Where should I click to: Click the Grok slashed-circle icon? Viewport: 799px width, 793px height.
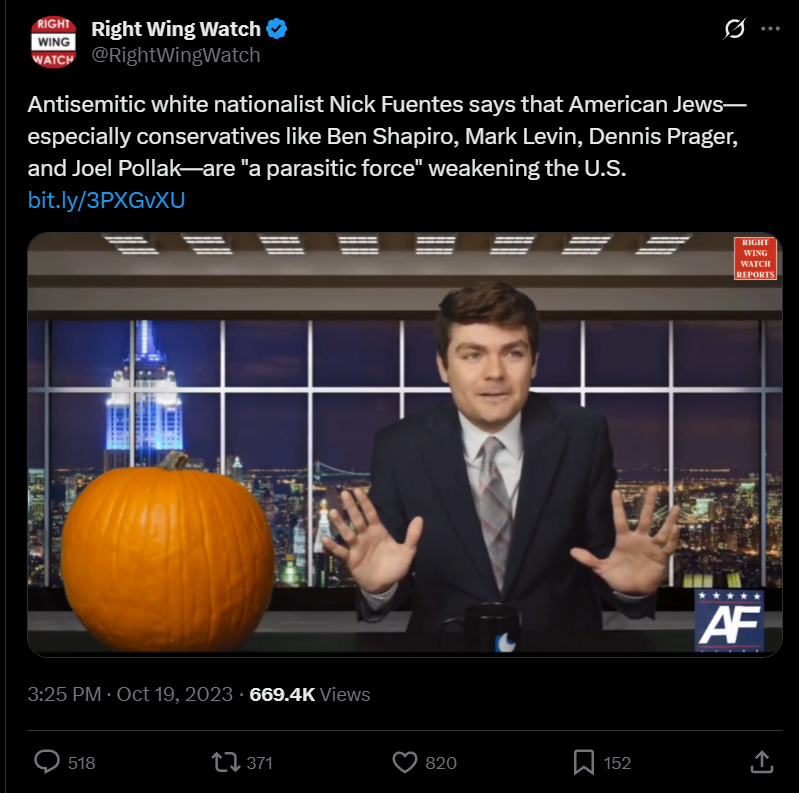735,29
